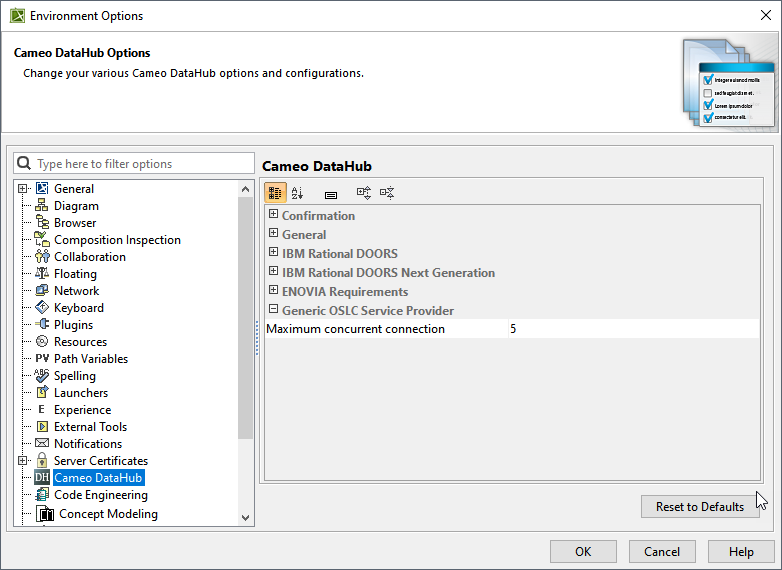
Task: Click the Spelling ABC icon
Action: 42,376
